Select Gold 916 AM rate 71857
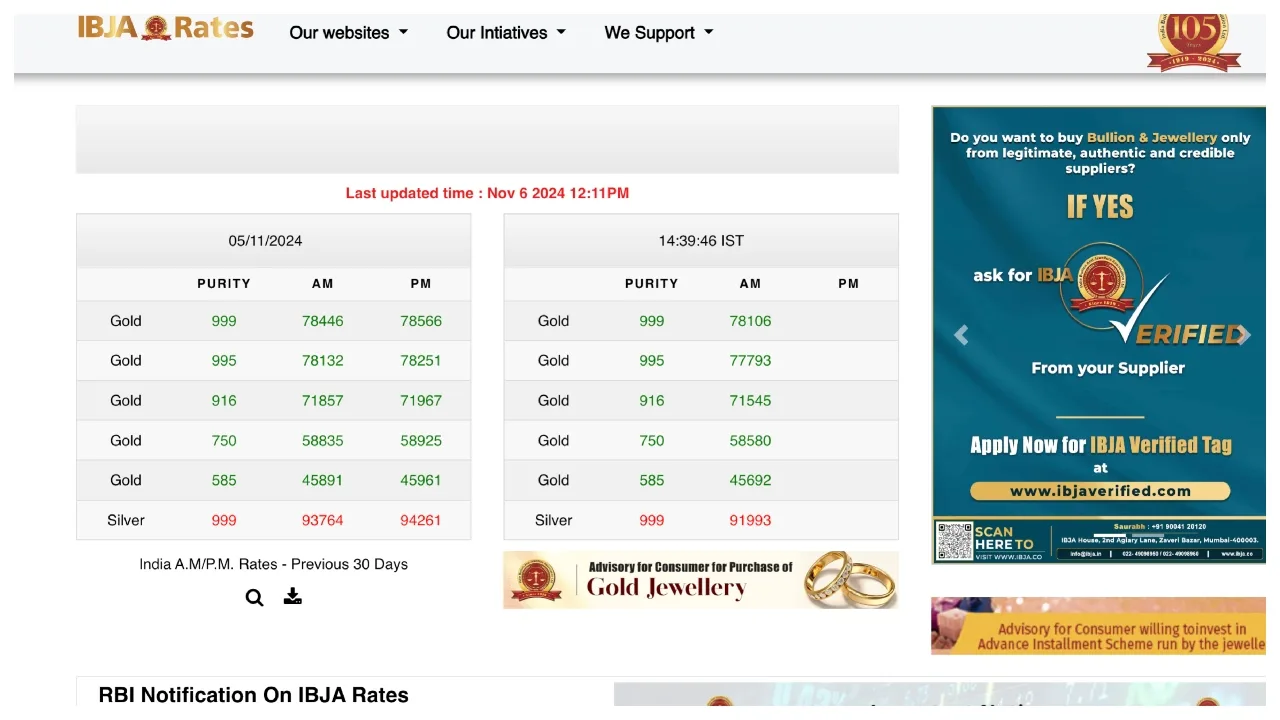The image size is (1280, 720). click(323, 401)
